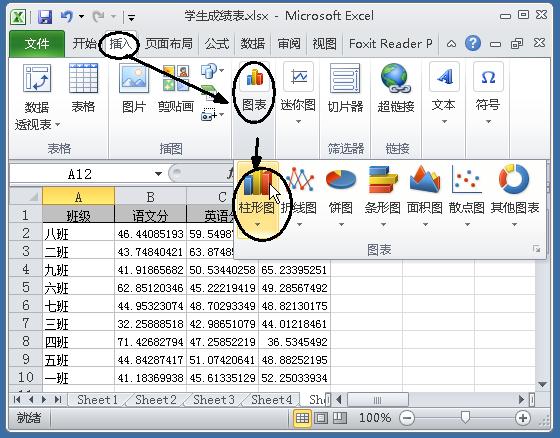Choose Column chart (柱形图)

point(257,199)
